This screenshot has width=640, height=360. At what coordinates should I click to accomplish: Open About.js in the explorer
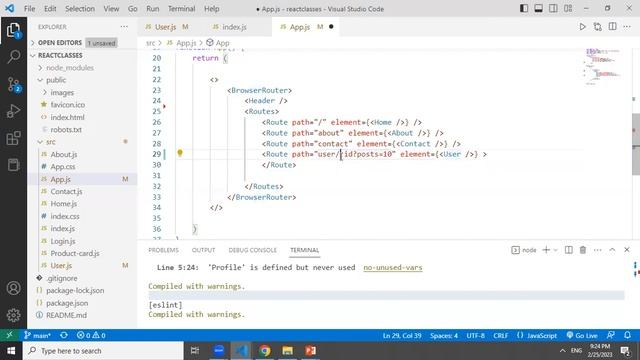point(64,154)
